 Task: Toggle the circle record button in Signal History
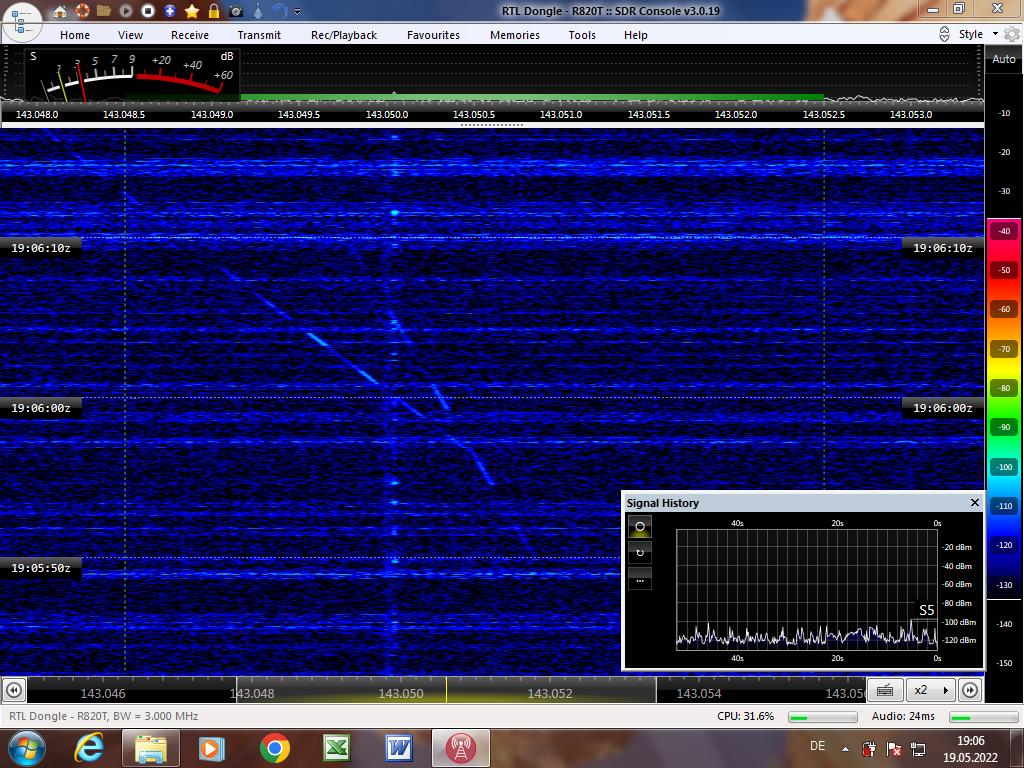640,526
